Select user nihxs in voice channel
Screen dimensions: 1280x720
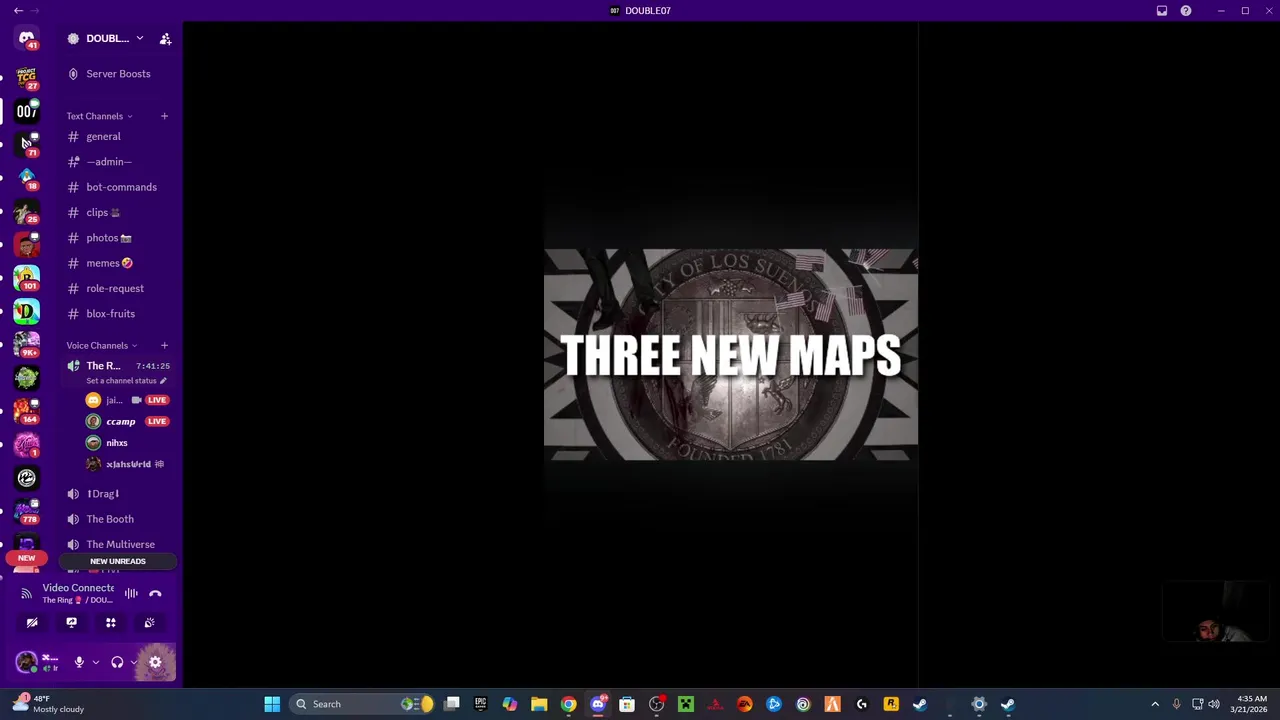click(128, 443)
